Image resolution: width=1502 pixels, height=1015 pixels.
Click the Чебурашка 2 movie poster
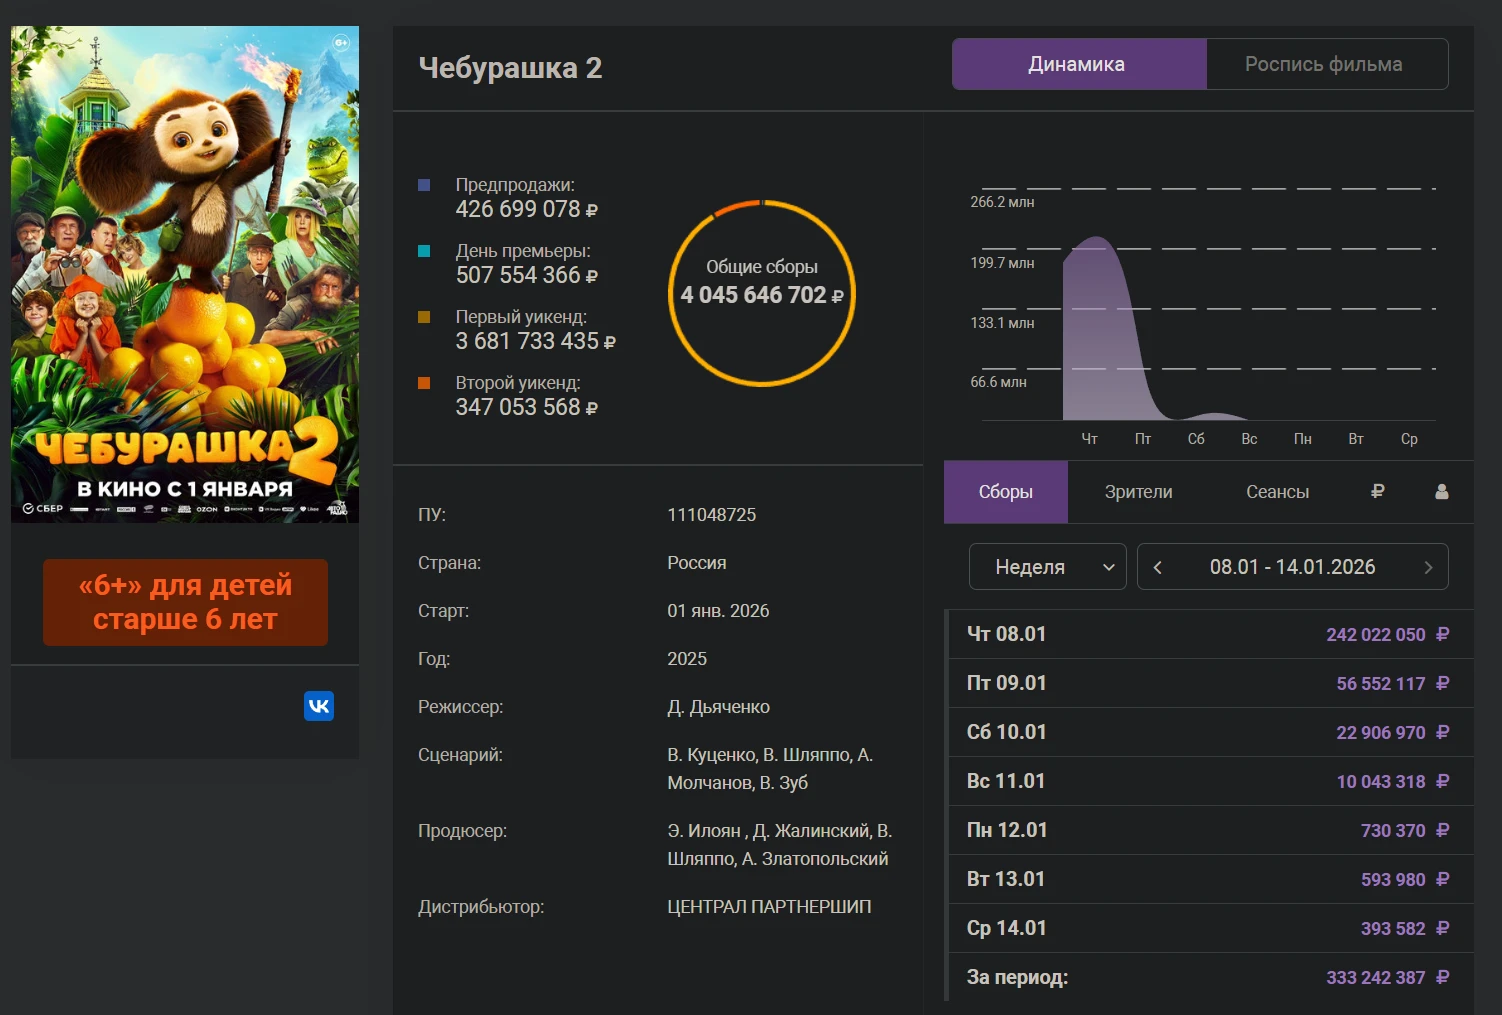click(x=185, y=274)
